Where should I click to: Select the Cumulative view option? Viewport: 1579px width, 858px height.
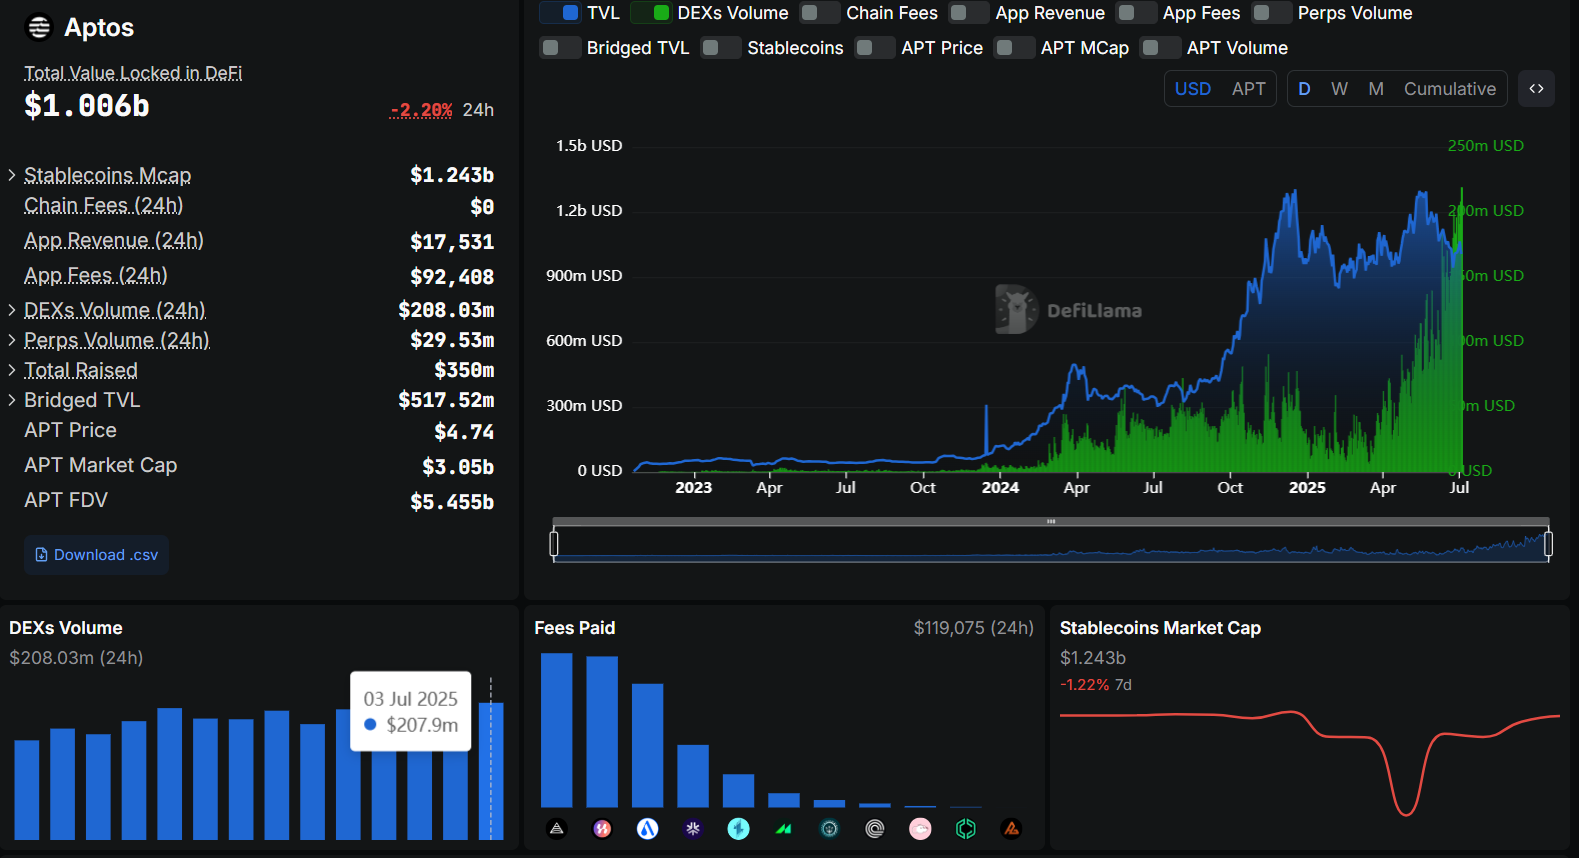pyautogui.click(x=1450, y=89)
